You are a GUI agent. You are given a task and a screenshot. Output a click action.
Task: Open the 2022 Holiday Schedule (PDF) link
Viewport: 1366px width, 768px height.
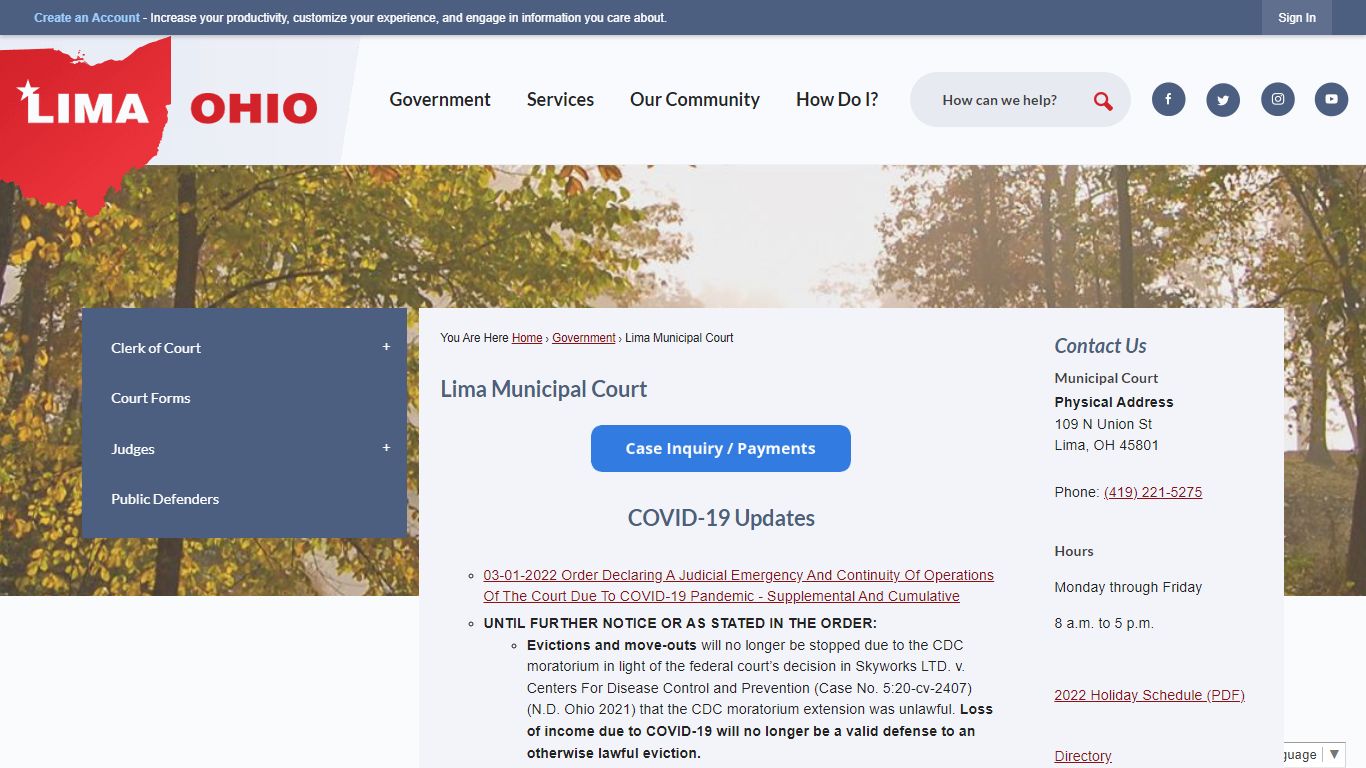point(1150,695)
